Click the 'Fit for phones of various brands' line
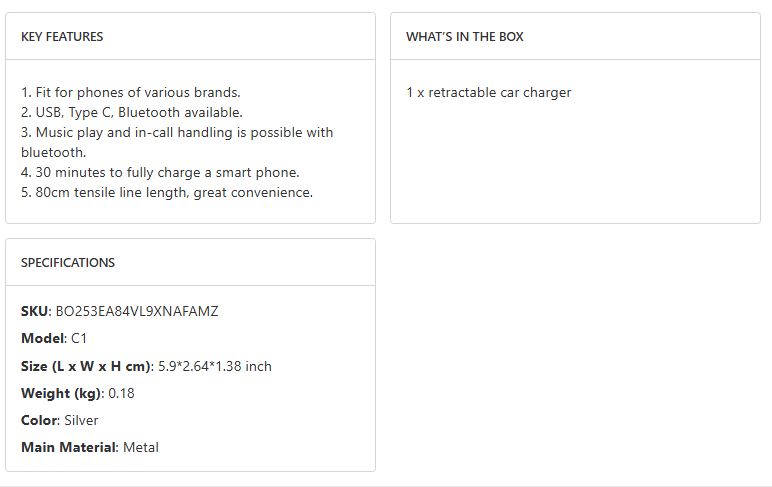The width and height of the screenshot is (772, 487). coord(131,92)
